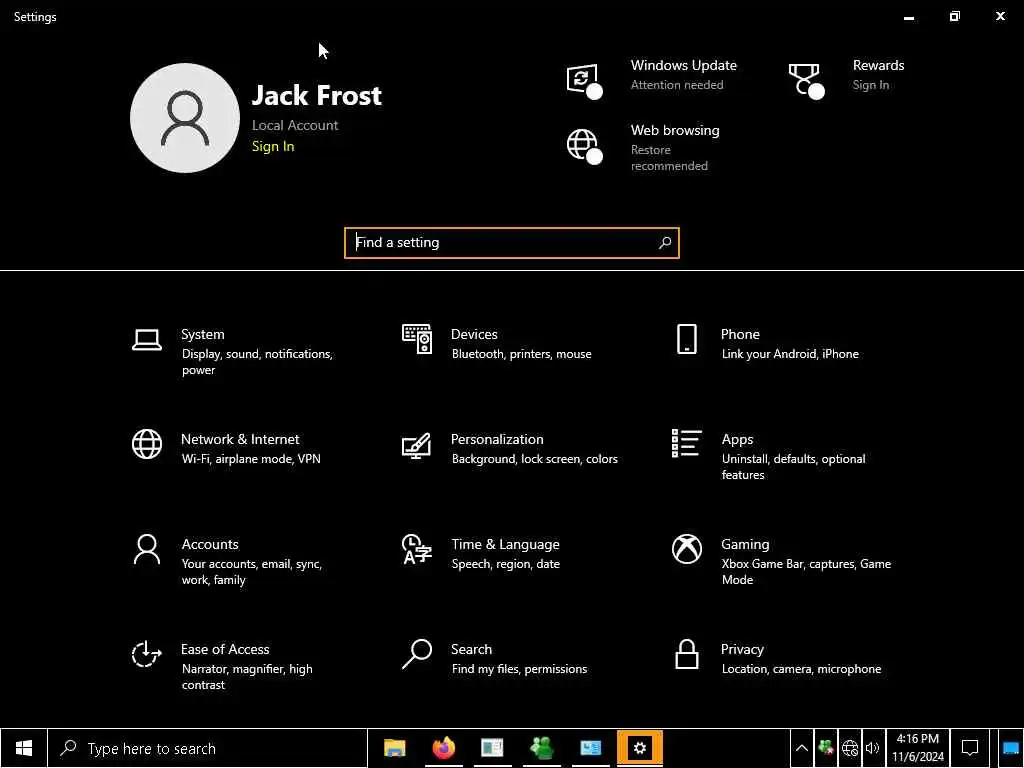Click the text 'Speech, region, date'
1024x768 pixels.
tap(505, 564)
